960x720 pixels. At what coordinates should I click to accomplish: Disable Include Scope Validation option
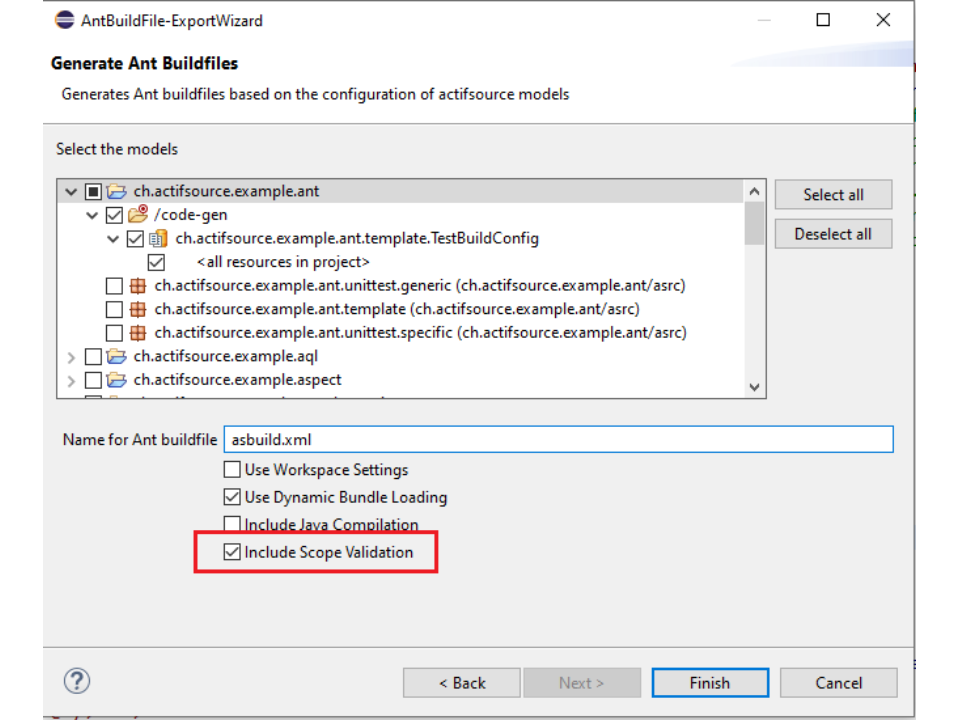pyautogui.click(x=232, y=552)
